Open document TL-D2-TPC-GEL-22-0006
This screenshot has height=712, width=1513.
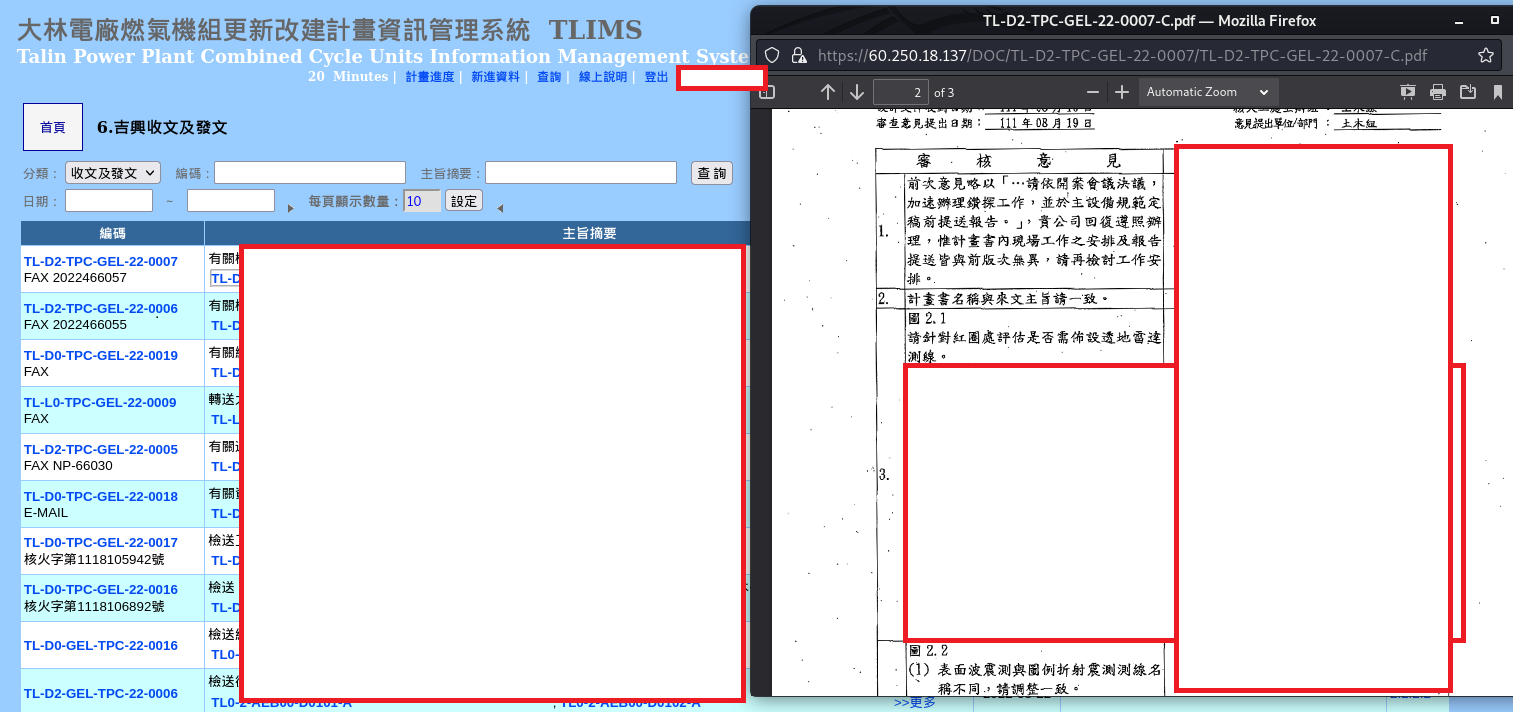pos(101,309)
